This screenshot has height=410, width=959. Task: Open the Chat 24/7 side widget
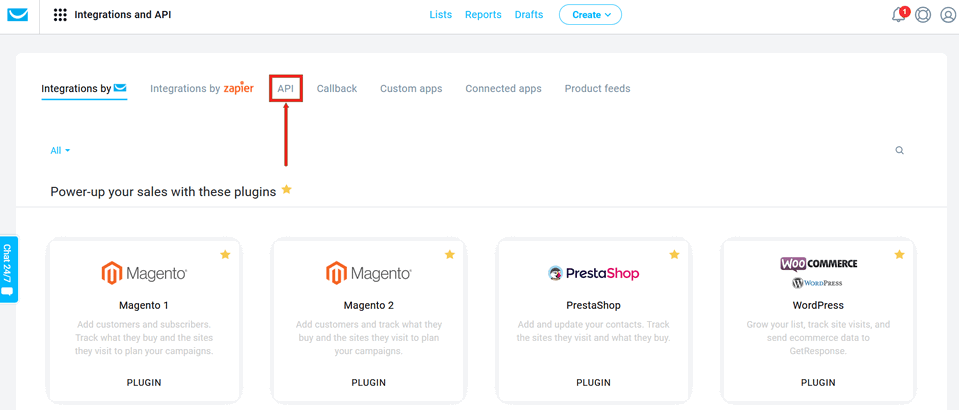tap(8, 269)
